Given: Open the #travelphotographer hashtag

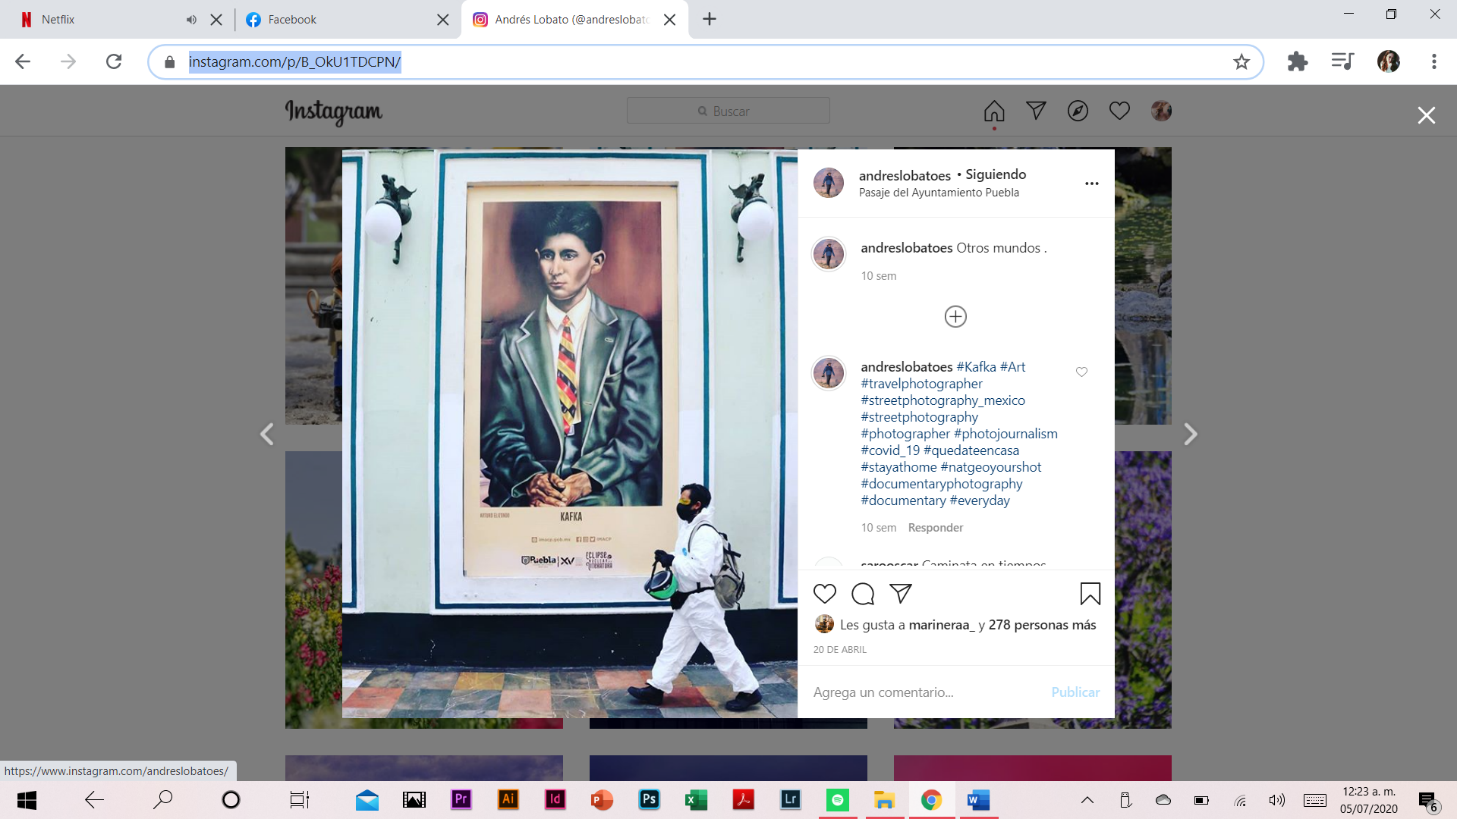Looking at the screenshot, I should click(x=922, y=384).
